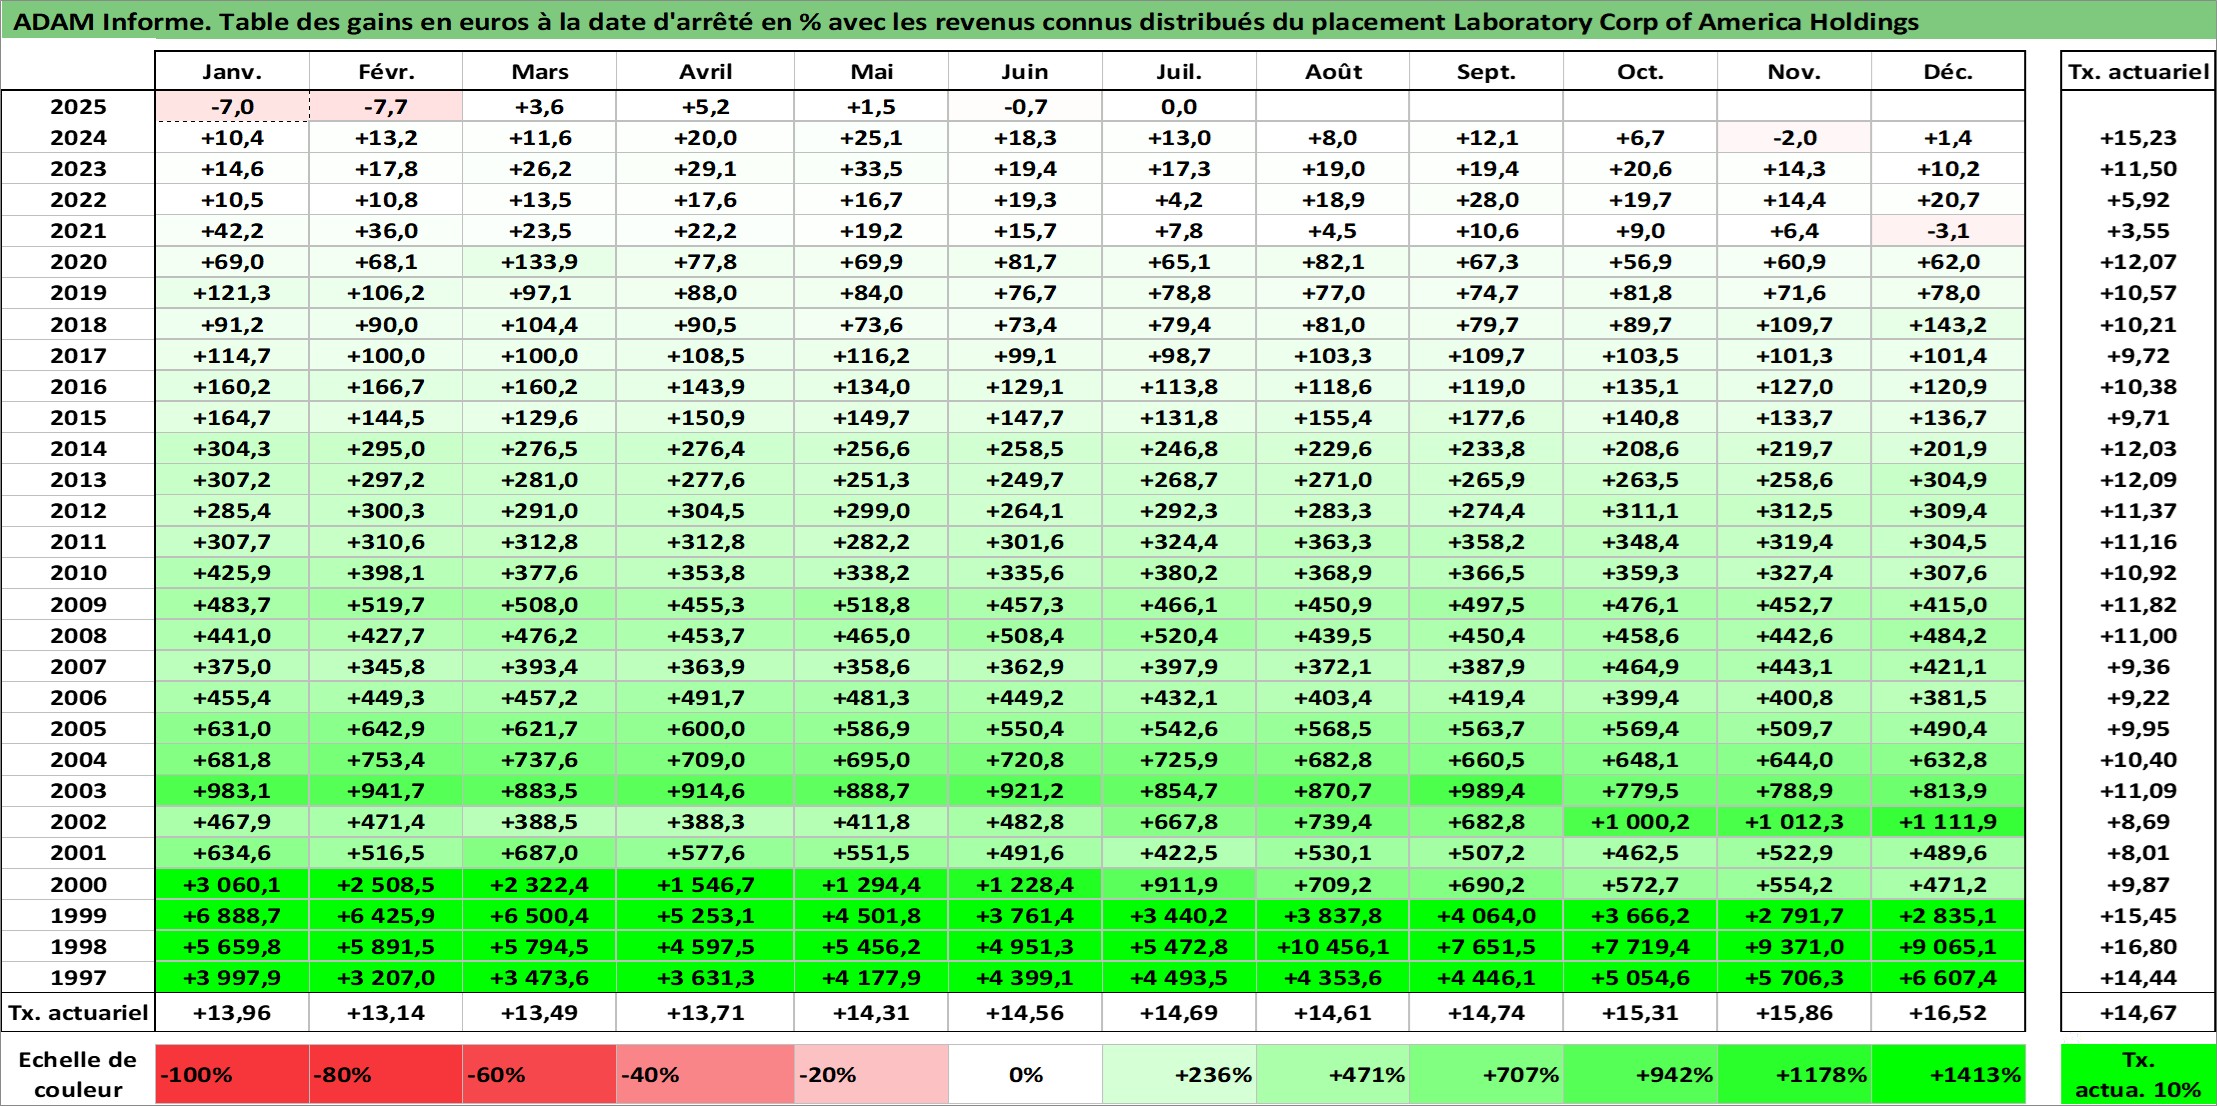Click the Févr. column header
The width and height of the screenshot is (2217, 1106).
(x=386, y=72)
